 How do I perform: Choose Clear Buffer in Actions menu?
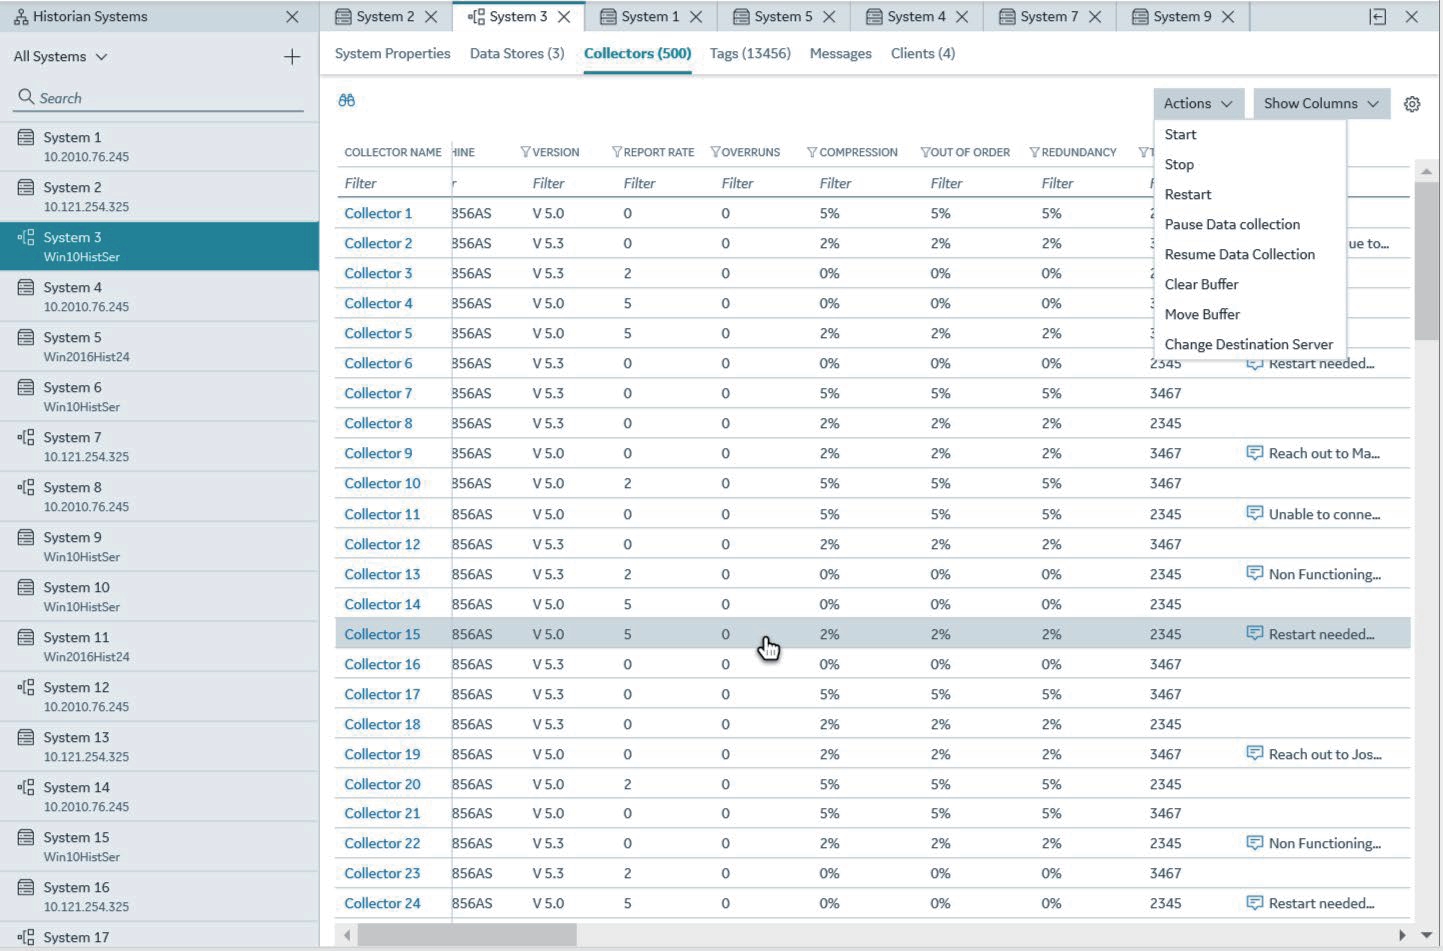click(1201, 285)
